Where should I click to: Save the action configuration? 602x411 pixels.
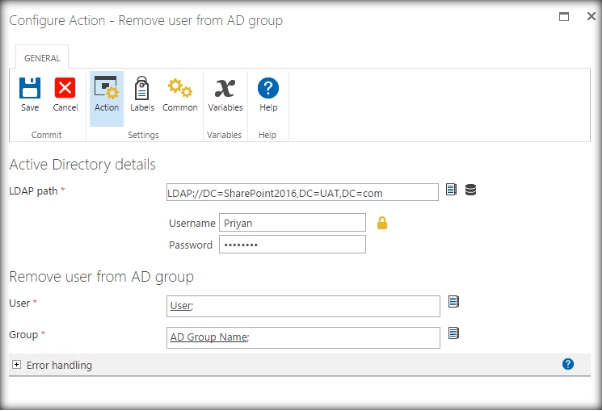point(30,95)
